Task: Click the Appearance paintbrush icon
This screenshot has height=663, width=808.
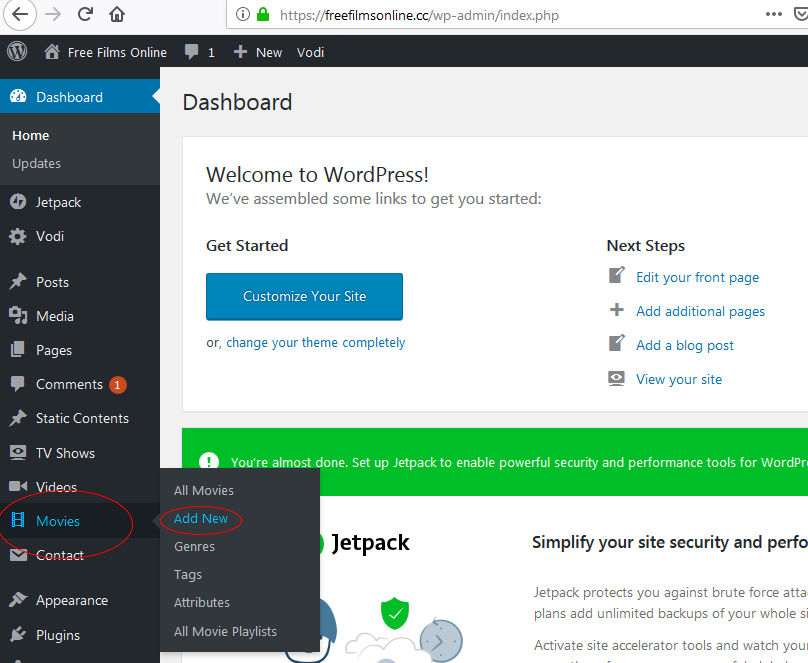Action: pyautogui.click(x=18, y=600)
